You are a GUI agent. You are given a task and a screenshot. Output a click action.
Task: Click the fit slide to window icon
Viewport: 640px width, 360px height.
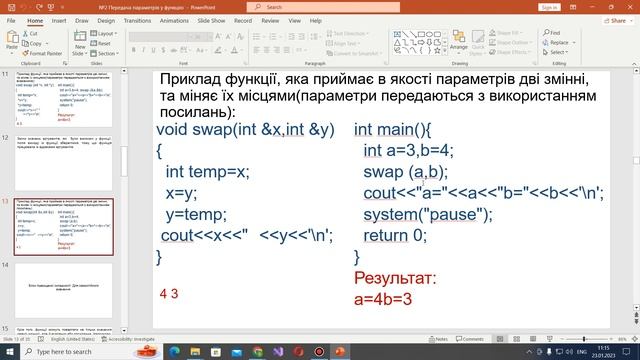pyautogui.click(x=635, y=339)
